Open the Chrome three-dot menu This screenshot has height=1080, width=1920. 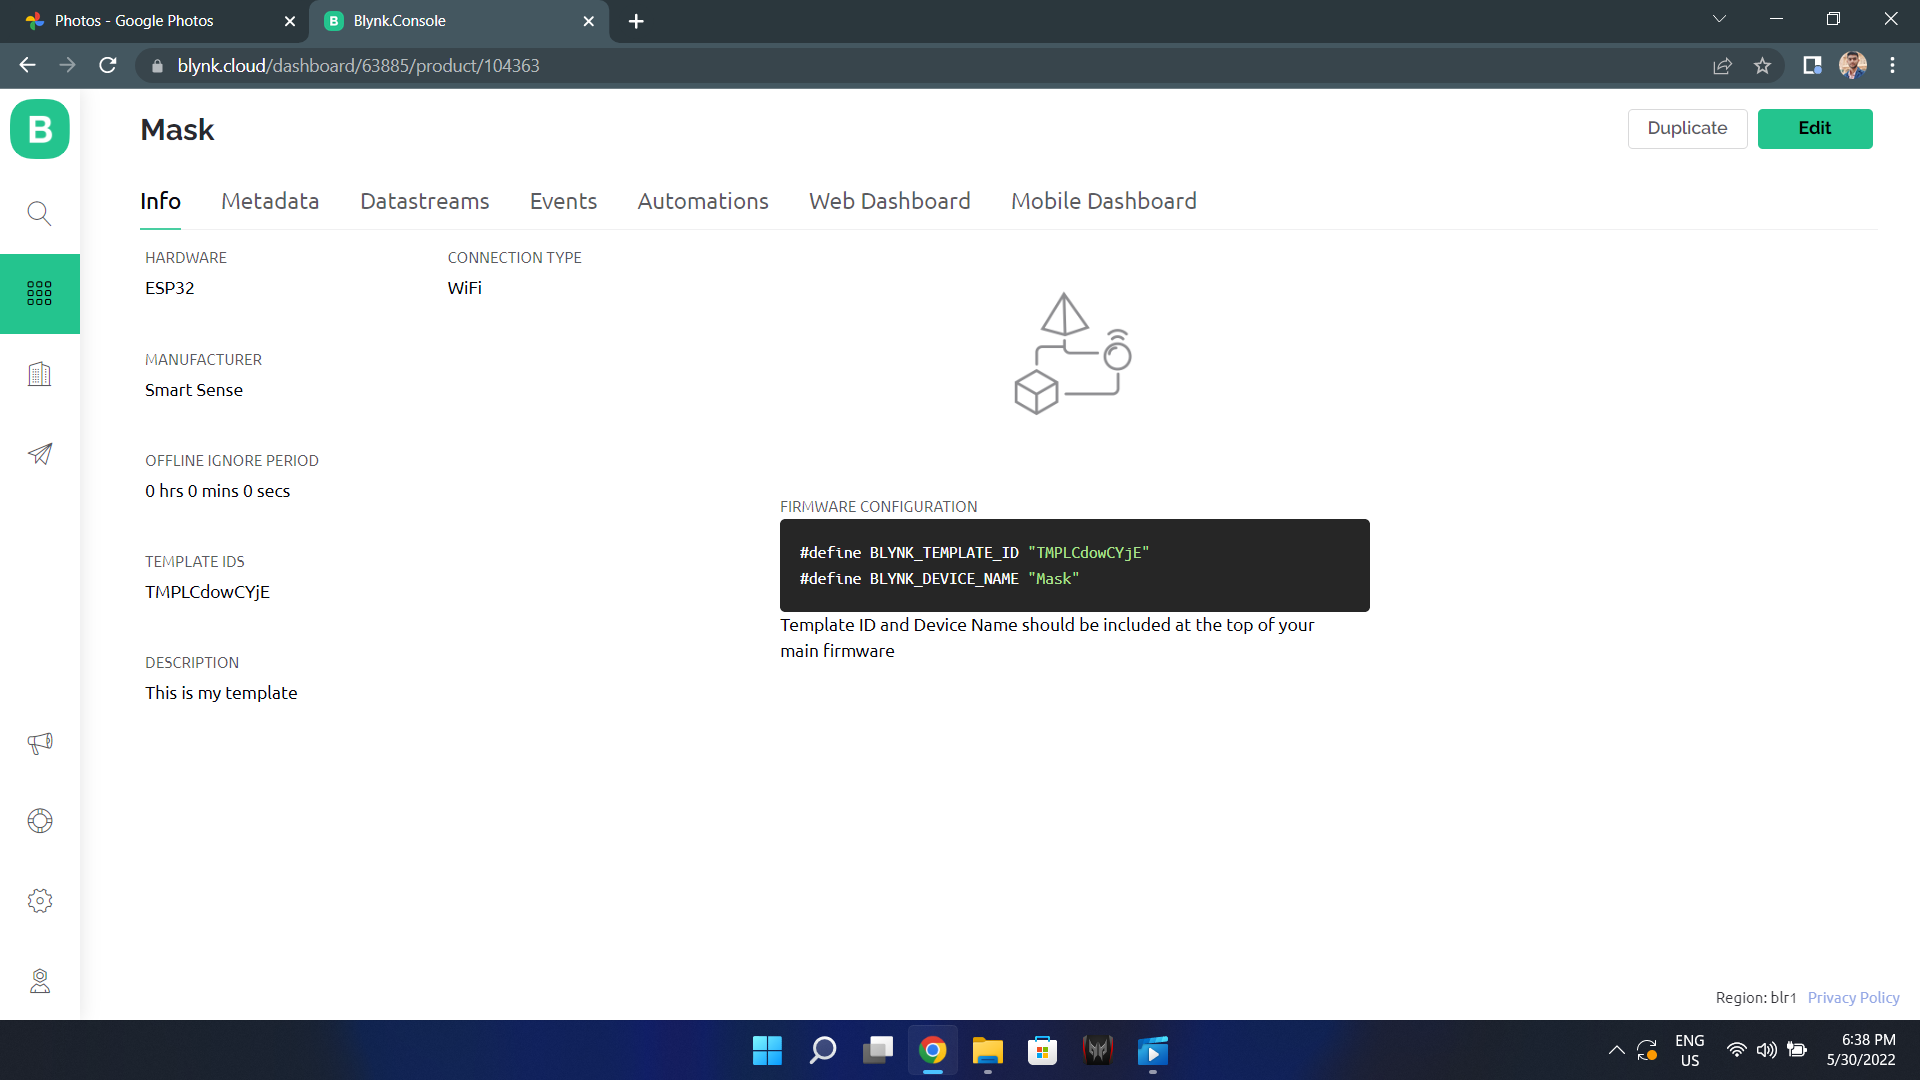tap(1893, 65)
